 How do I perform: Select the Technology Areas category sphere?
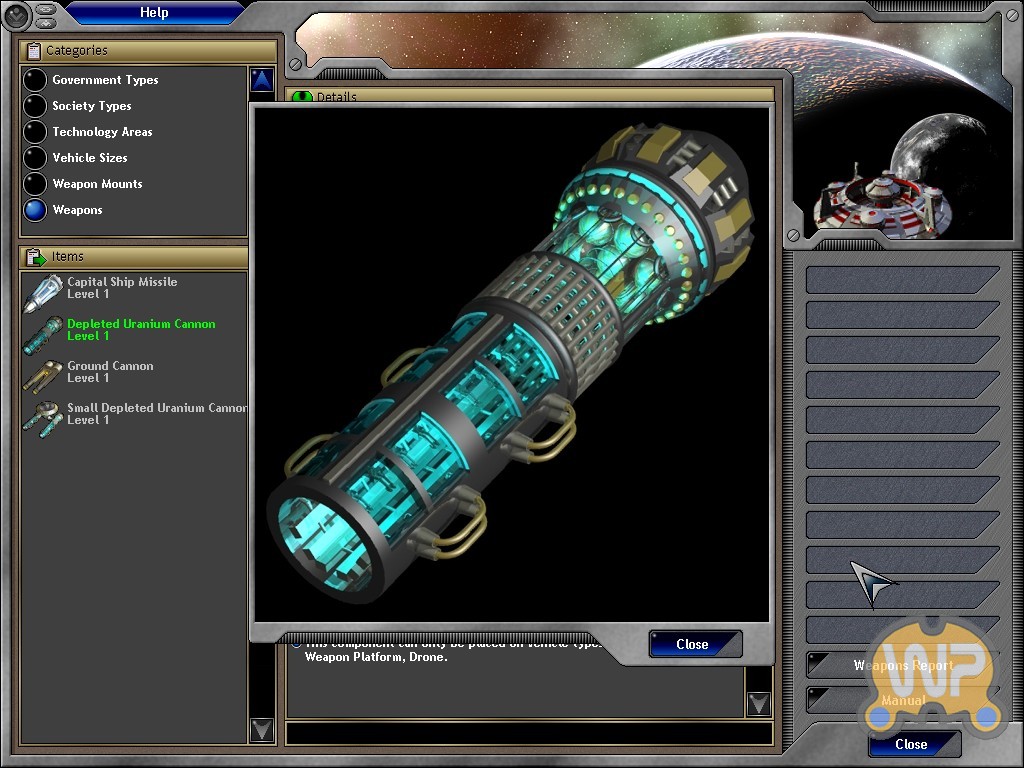point(35,132)
